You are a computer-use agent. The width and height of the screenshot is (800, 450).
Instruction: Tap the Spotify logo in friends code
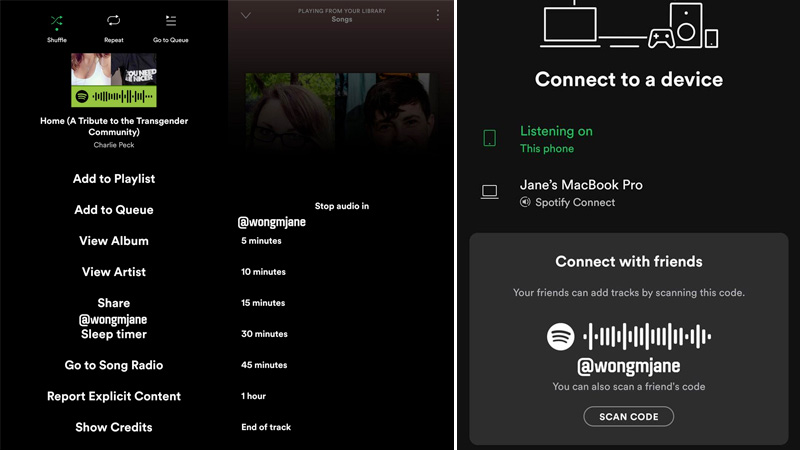[560, 337]
